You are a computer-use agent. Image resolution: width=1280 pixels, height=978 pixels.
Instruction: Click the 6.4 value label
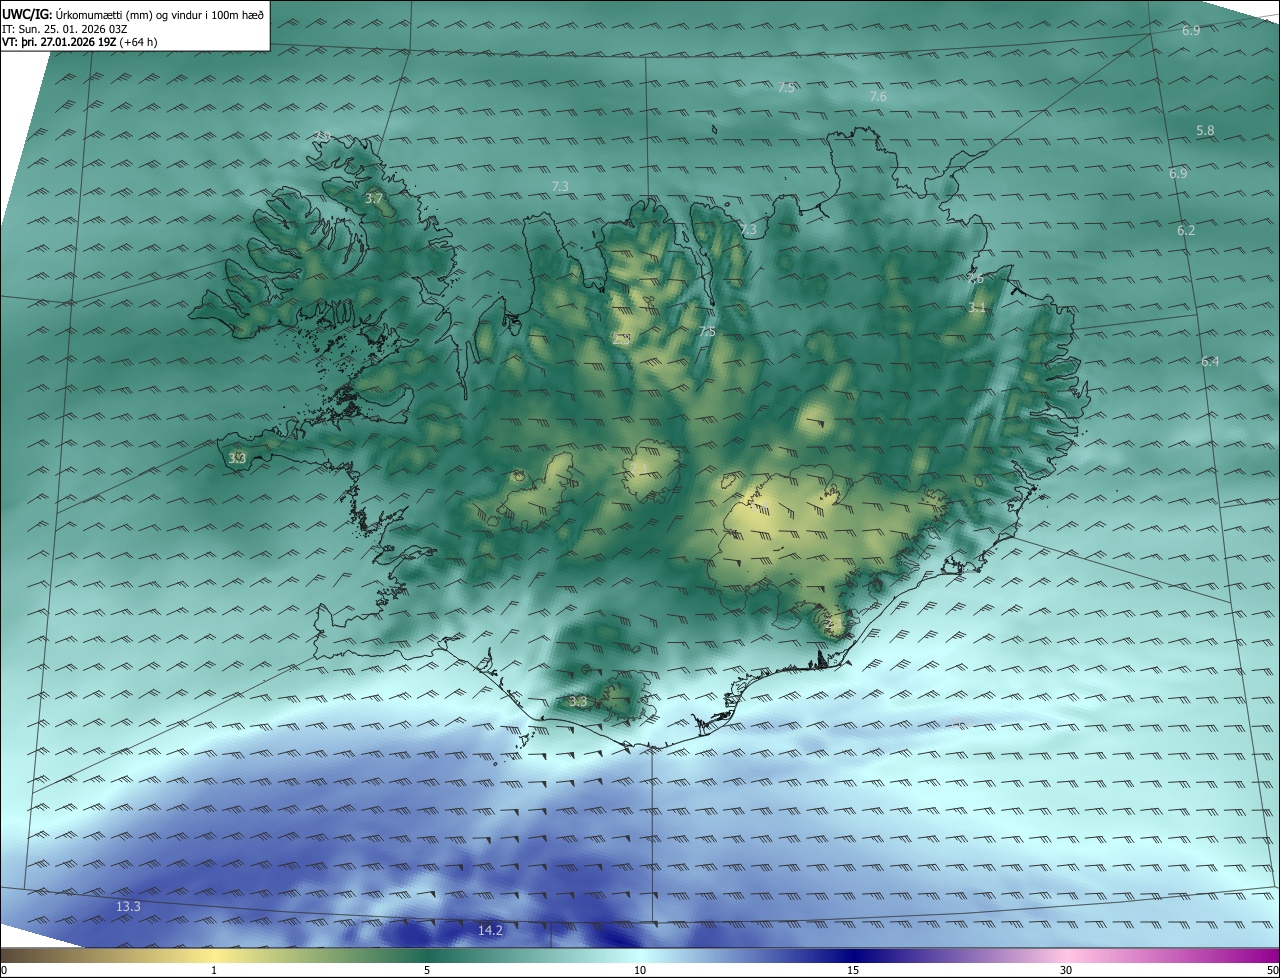point(1210,361)
